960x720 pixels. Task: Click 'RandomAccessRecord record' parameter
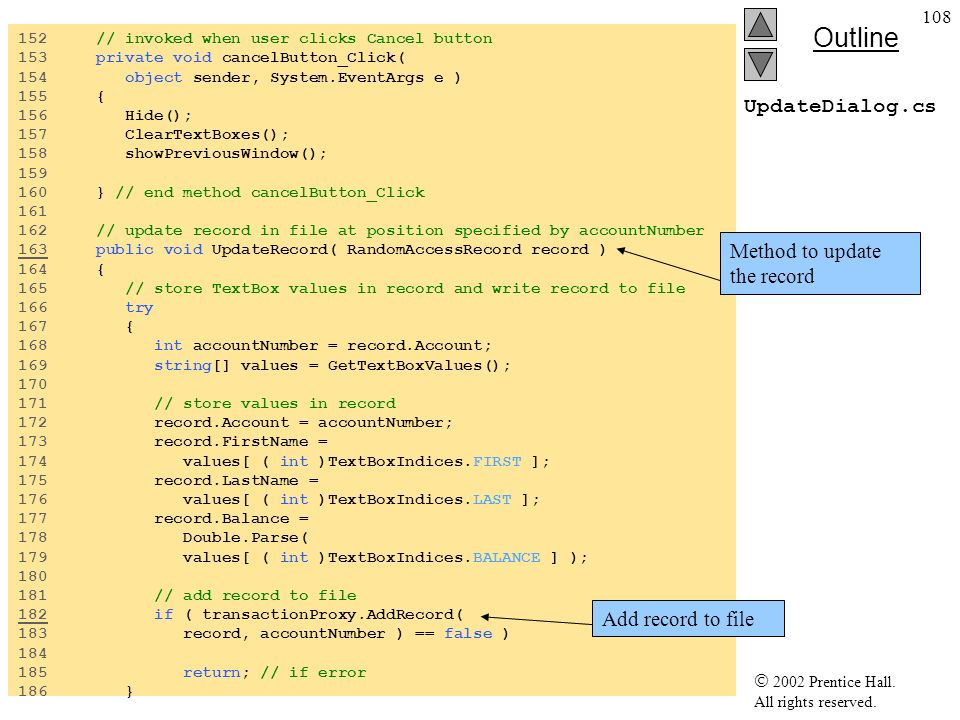[x=468, y=250]
